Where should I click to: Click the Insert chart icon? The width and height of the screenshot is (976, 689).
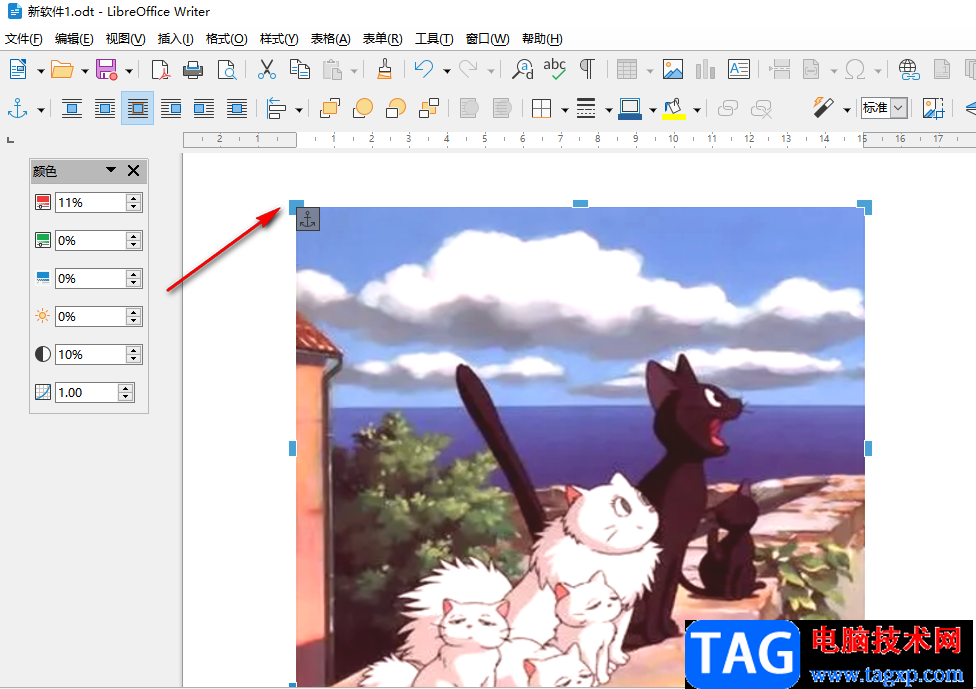705,70
